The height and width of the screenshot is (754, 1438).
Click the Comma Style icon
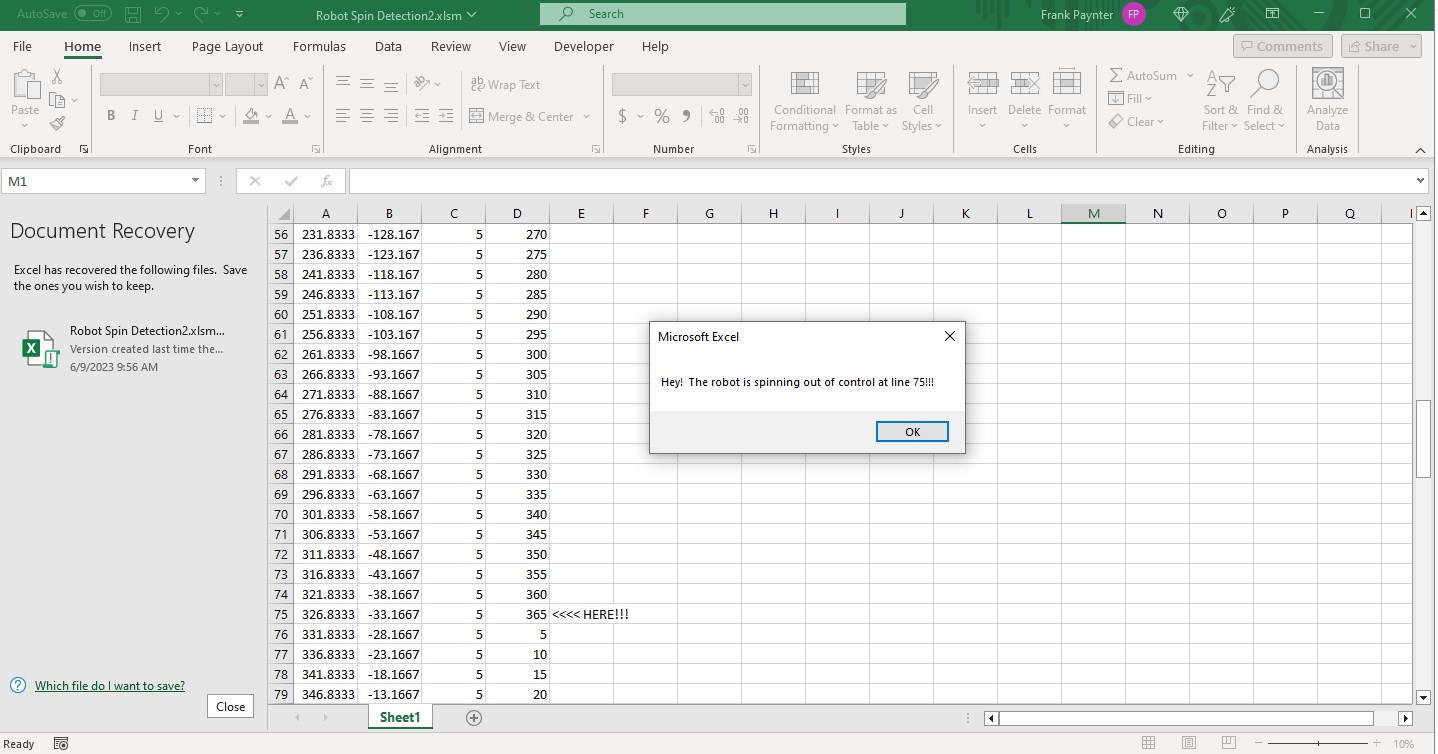687,116
